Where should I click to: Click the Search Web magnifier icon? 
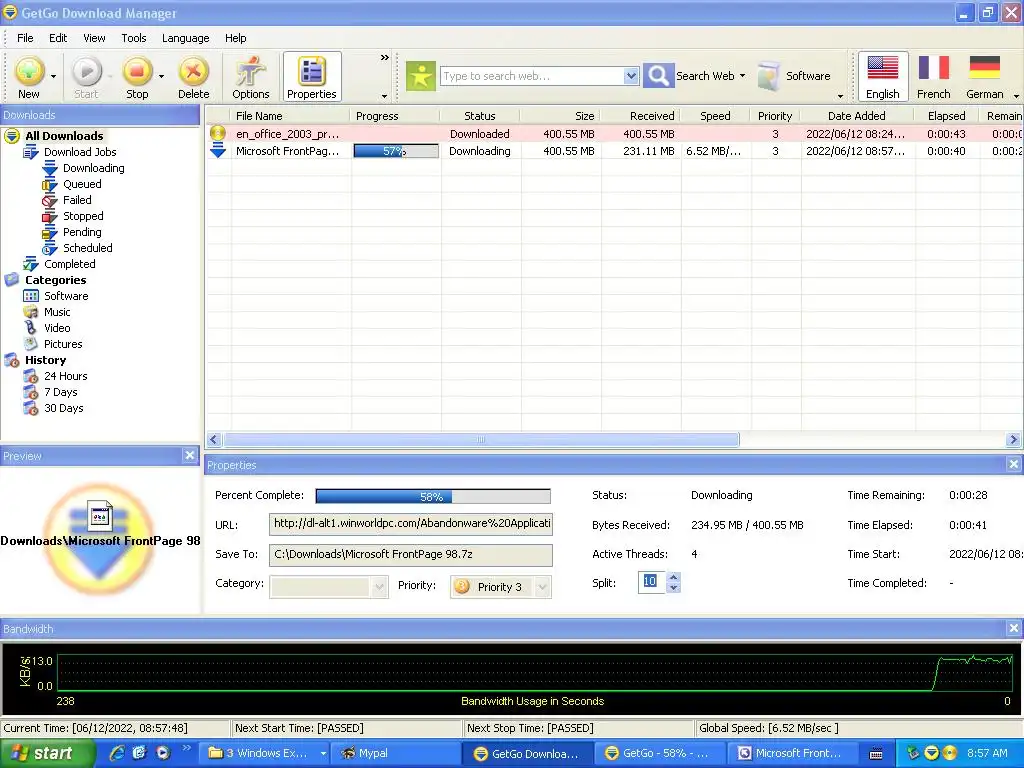pos(658,76)
